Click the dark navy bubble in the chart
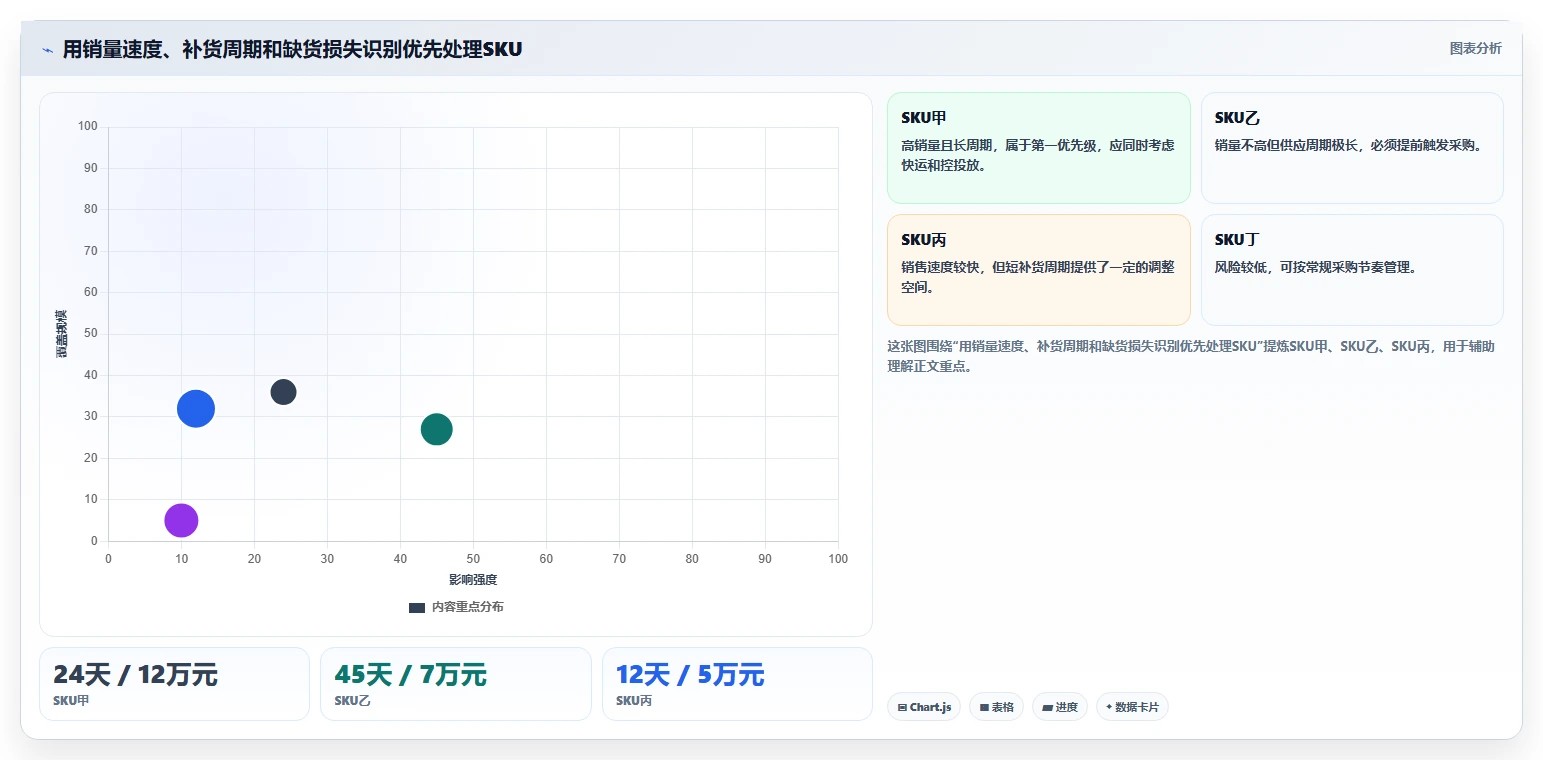Viewport: 1543px width, 760px height. click(x=284, y=392)
